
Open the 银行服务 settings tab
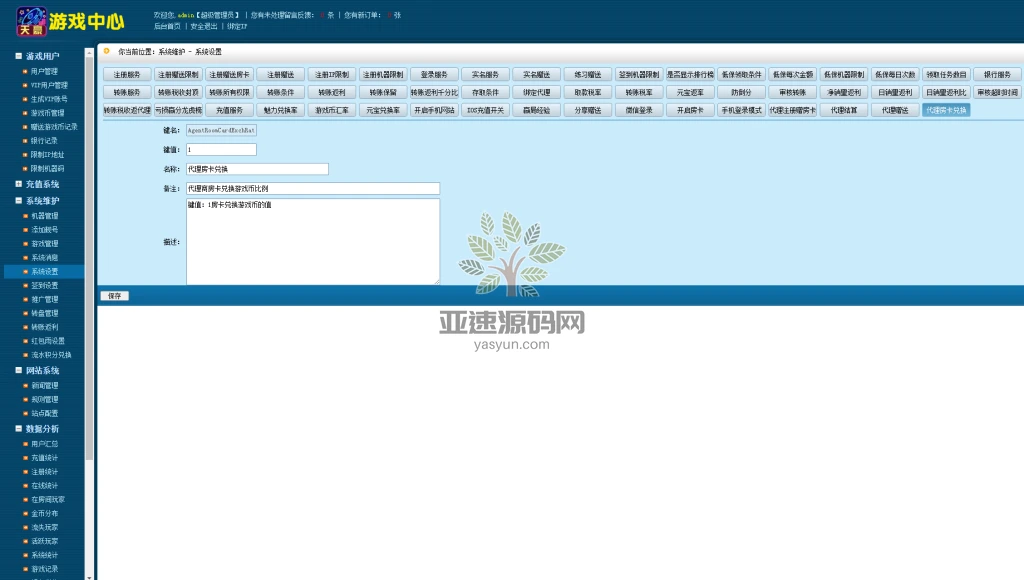coord(997,74)
